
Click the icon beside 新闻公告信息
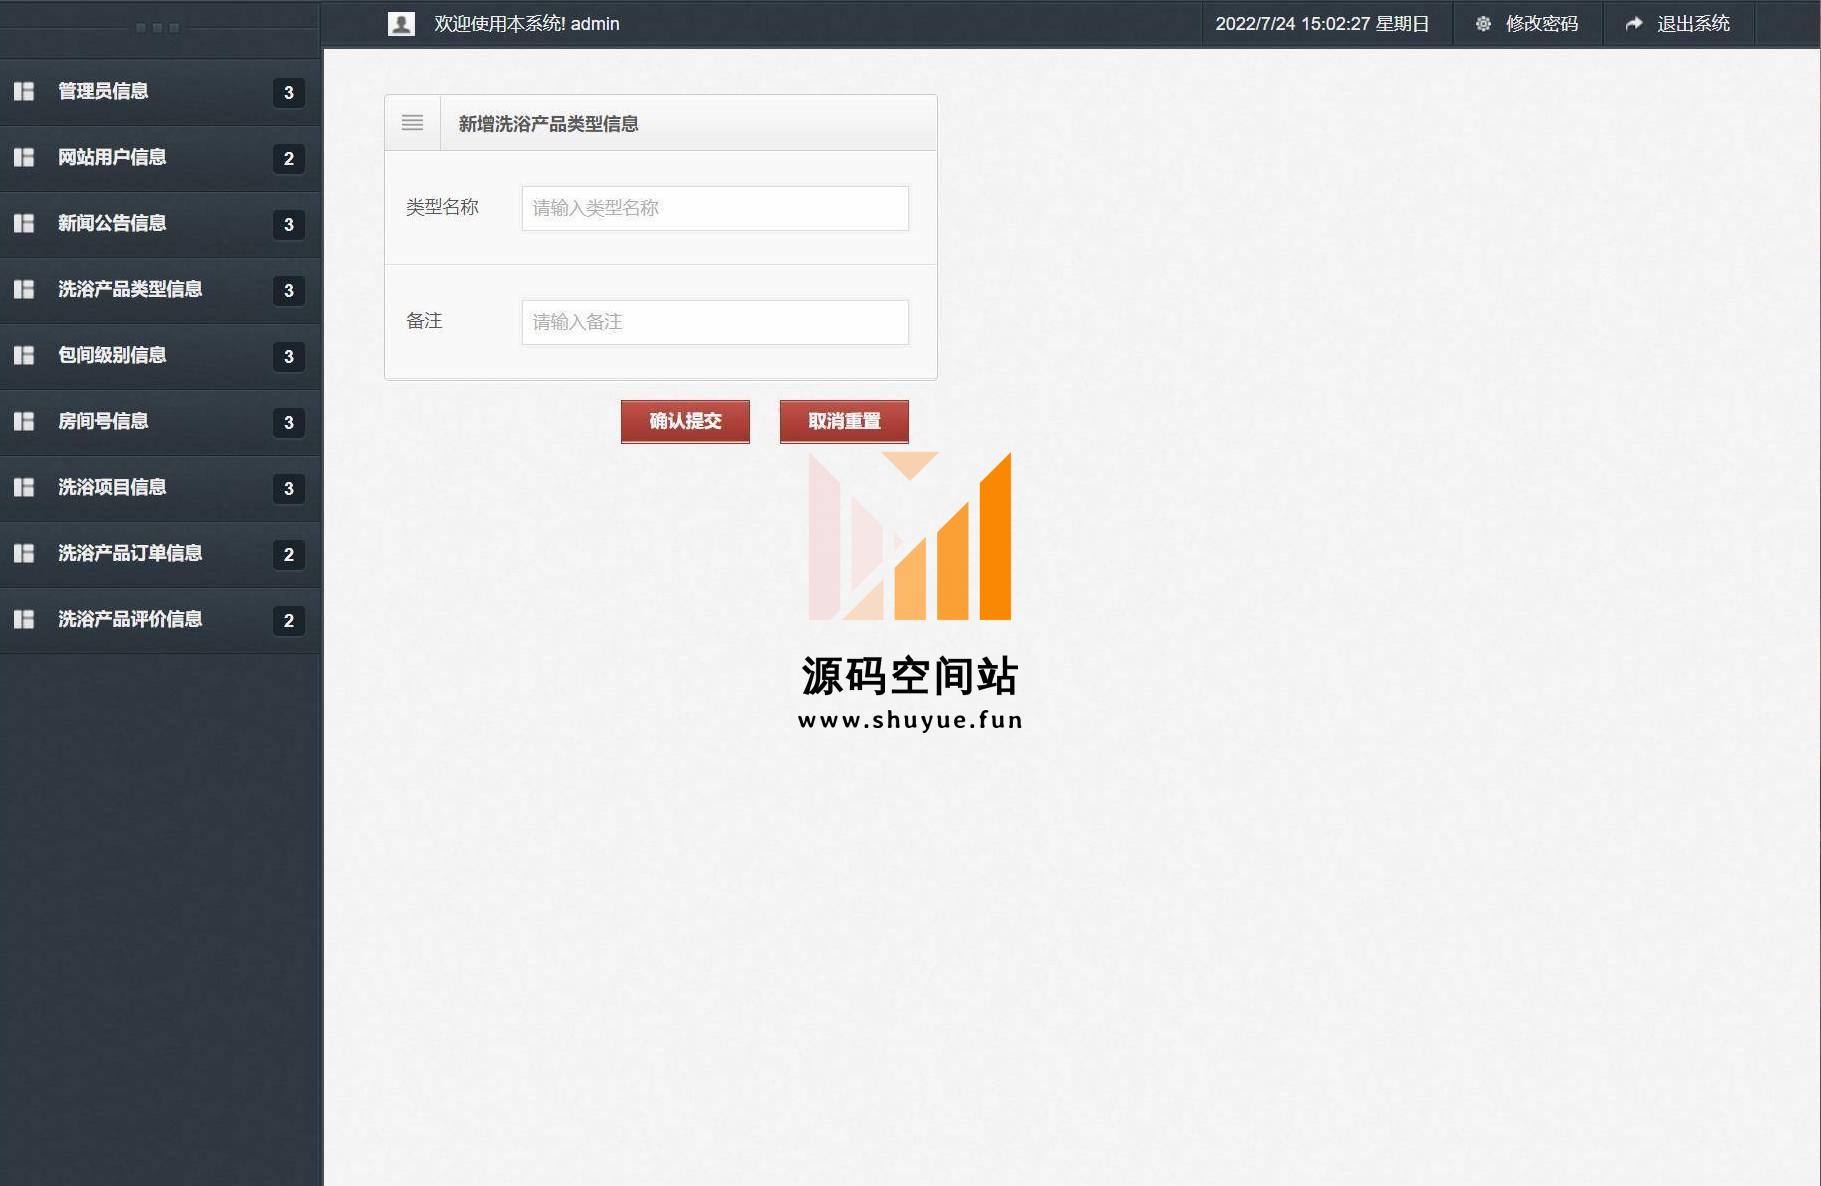pyautogui.click(x=24, y=223)
